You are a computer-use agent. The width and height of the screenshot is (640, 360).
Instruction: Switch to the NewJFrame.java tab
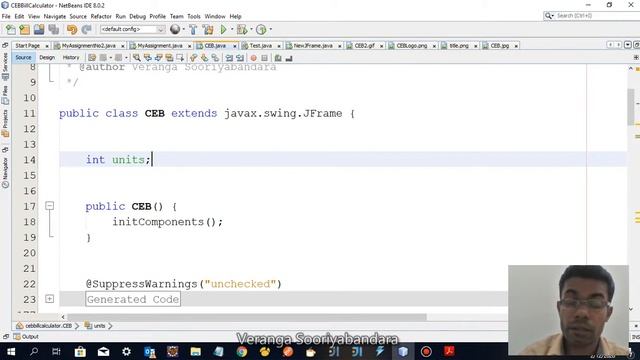[313, 46]
